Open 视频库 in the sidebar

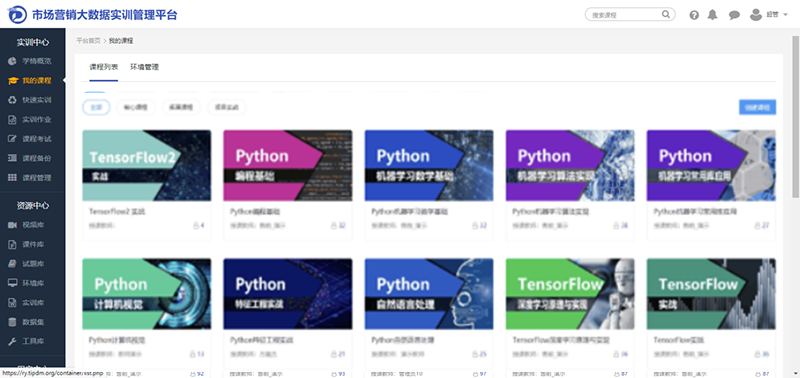coord(33,225)
